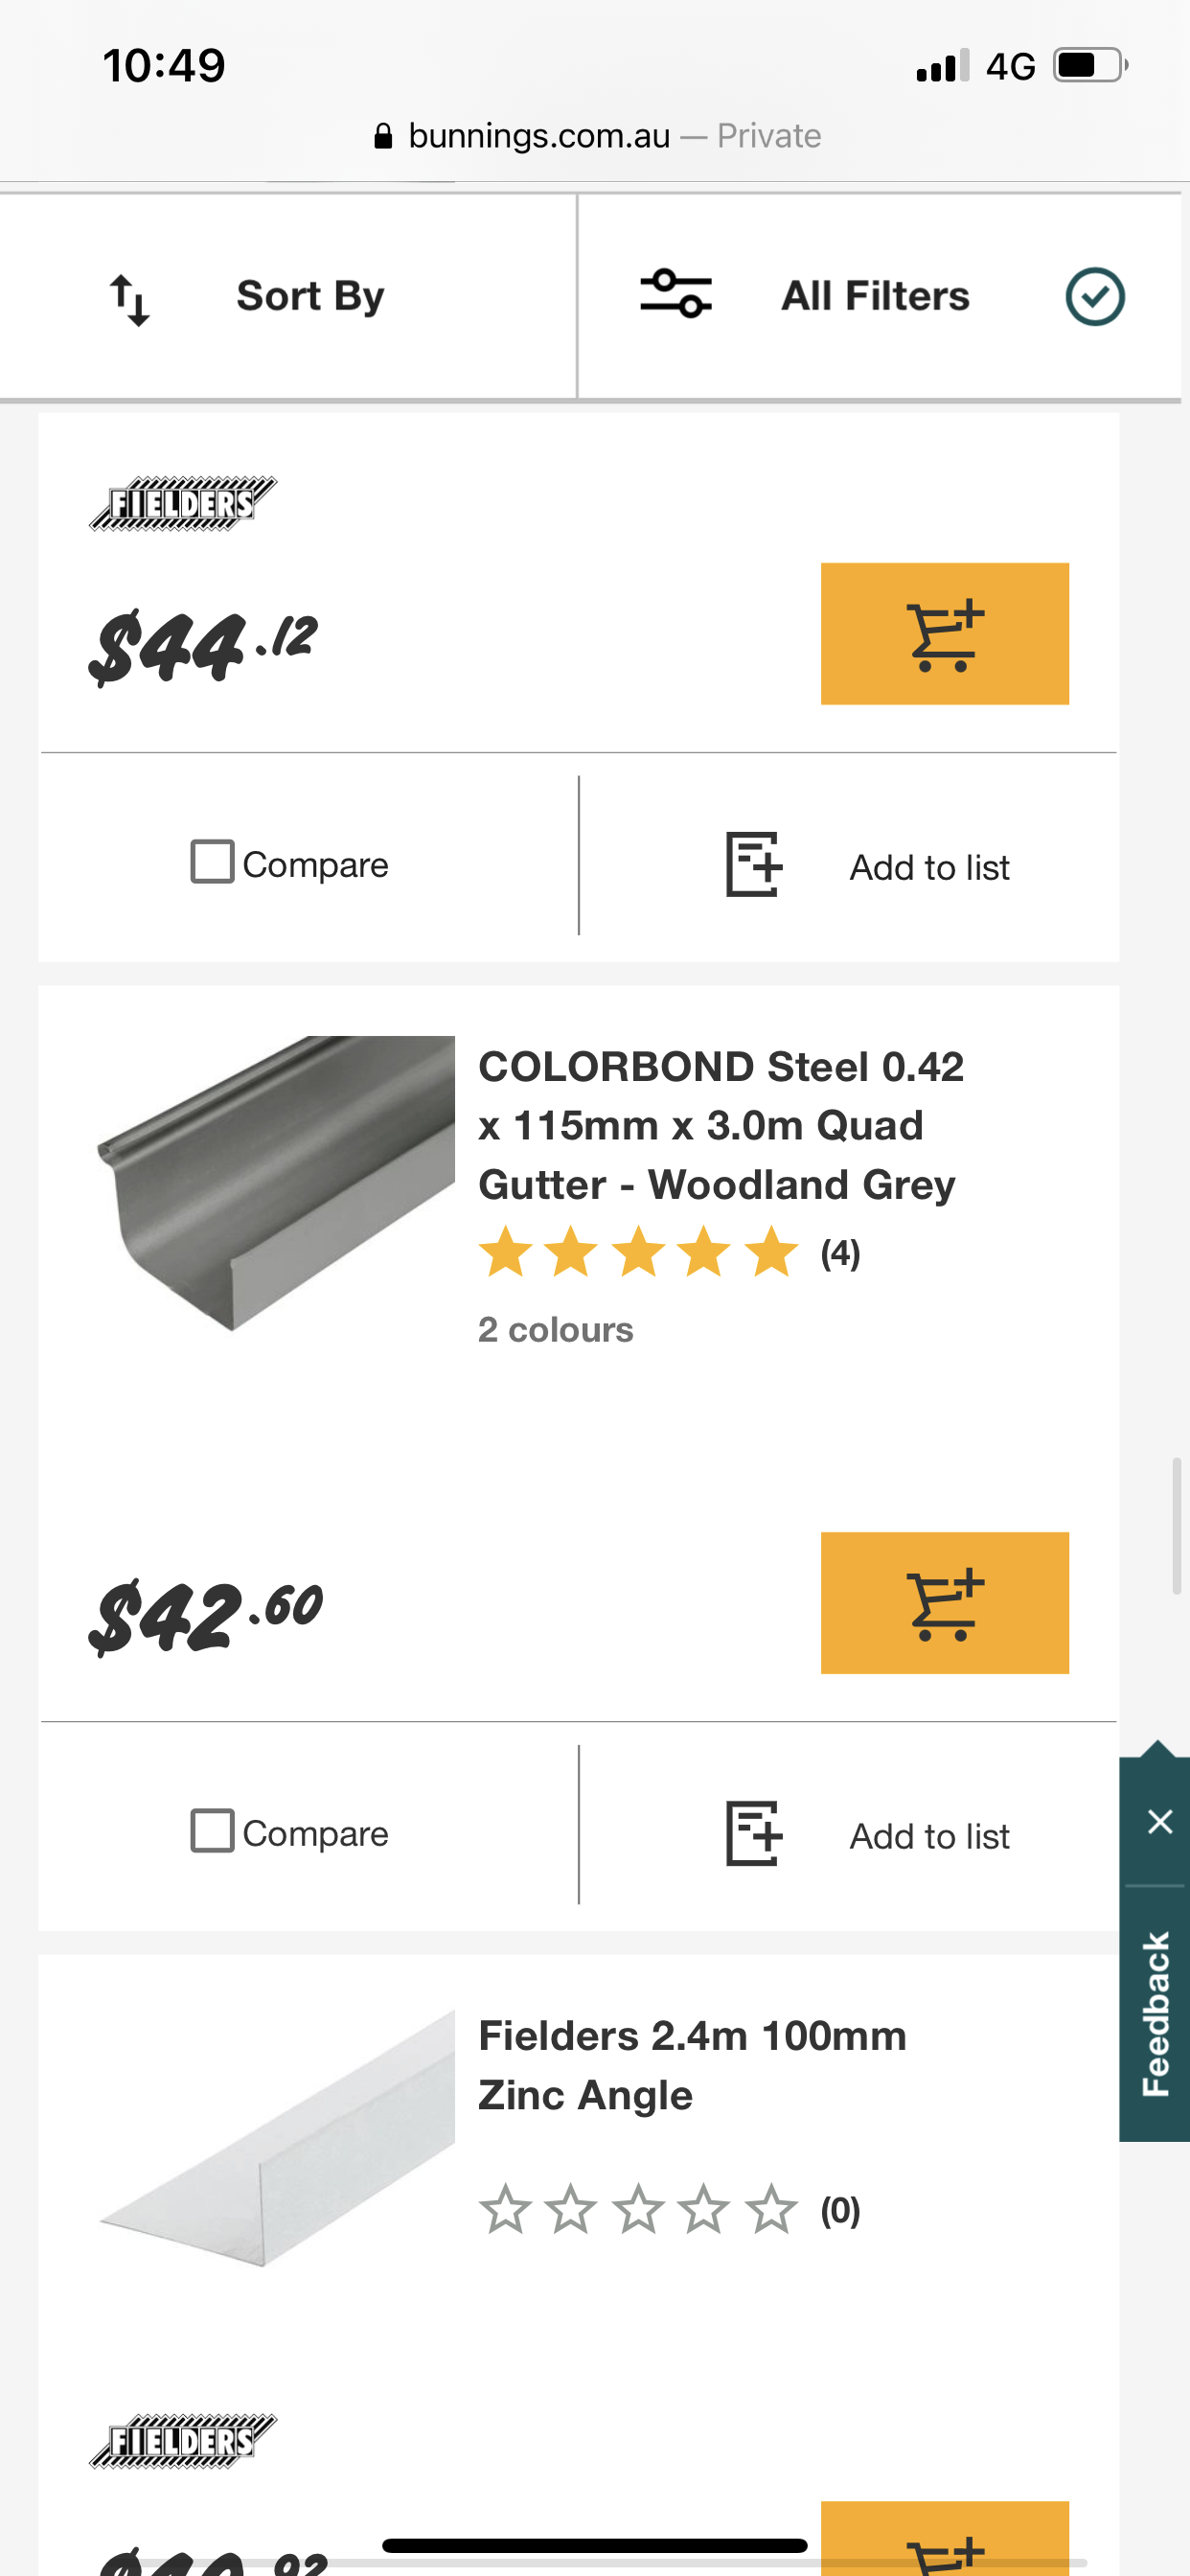The image size is (1190, 2576).
Task: Click the Sort By arrows icon
Action: (130, 294)
